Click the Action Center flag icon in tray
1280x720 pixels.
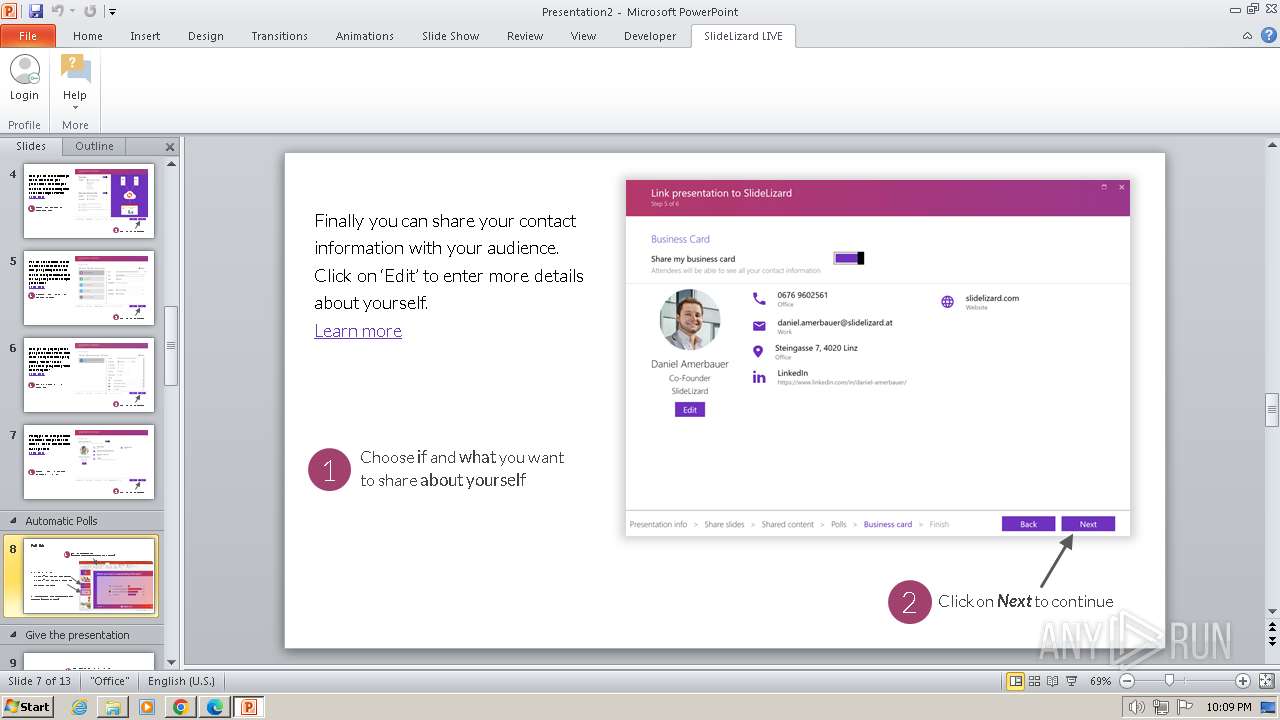coord(1185,707)
